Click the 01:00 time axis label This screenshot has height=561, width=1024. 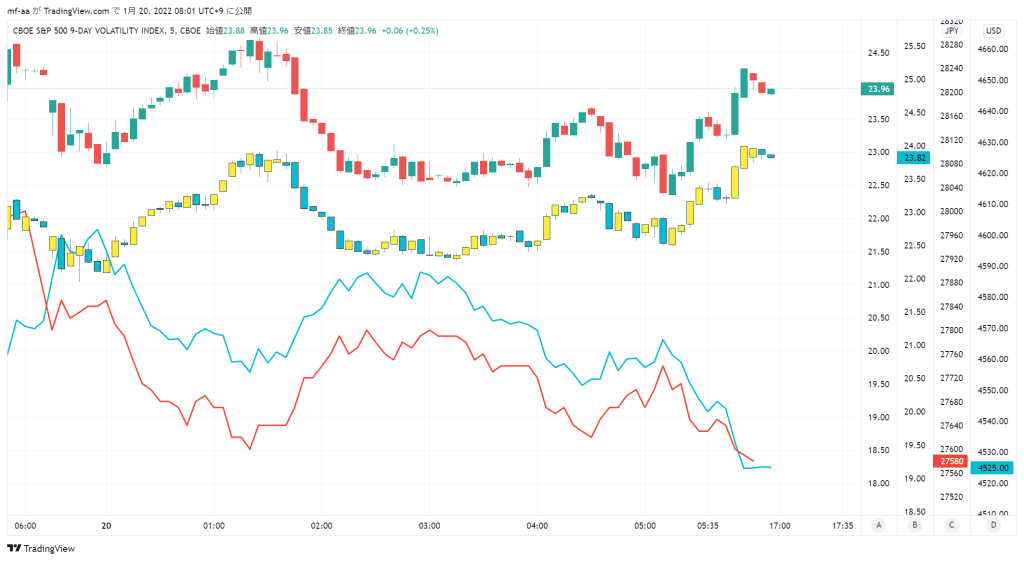coord(214,526)
